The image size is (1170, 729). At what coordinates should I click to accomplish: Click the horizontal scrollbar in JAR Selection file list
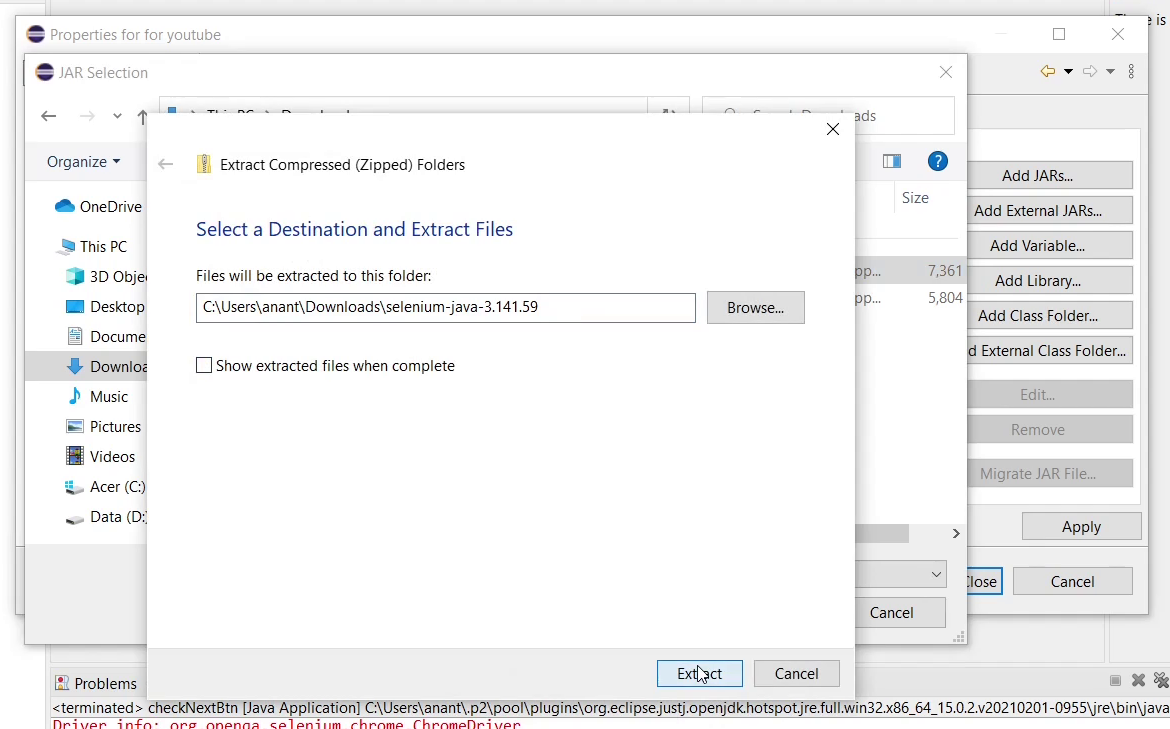[881, 534]
